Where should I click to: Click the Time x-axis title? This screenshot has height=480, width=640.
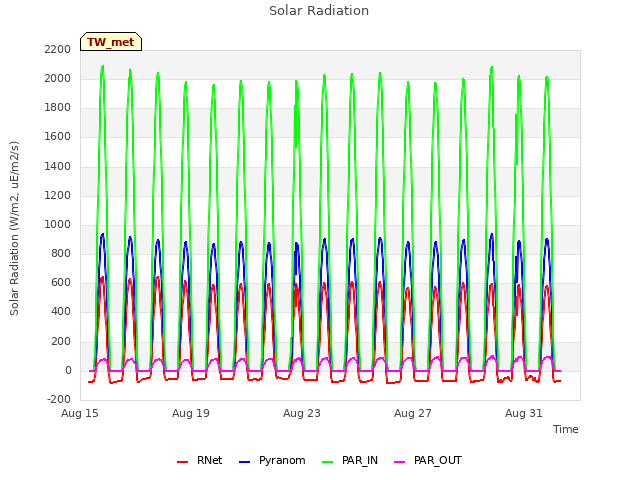pyautogui.click(x=566, y=429)
